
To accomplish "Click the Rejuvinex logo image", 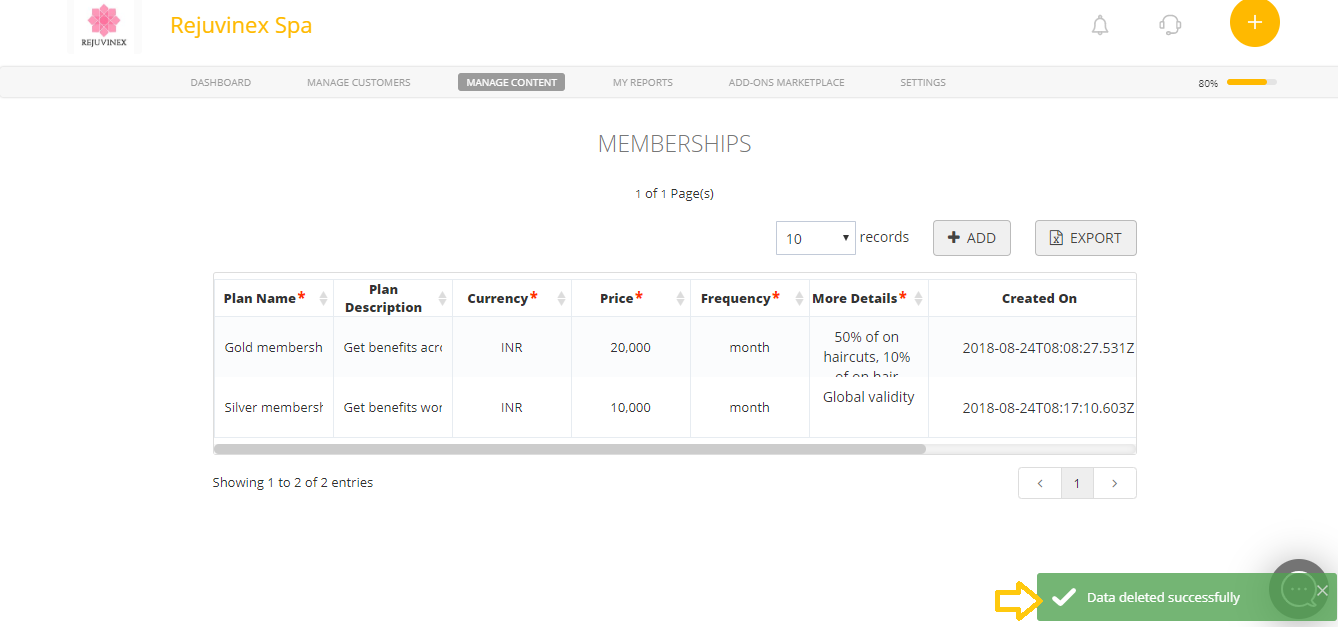I will click(104, 24).
